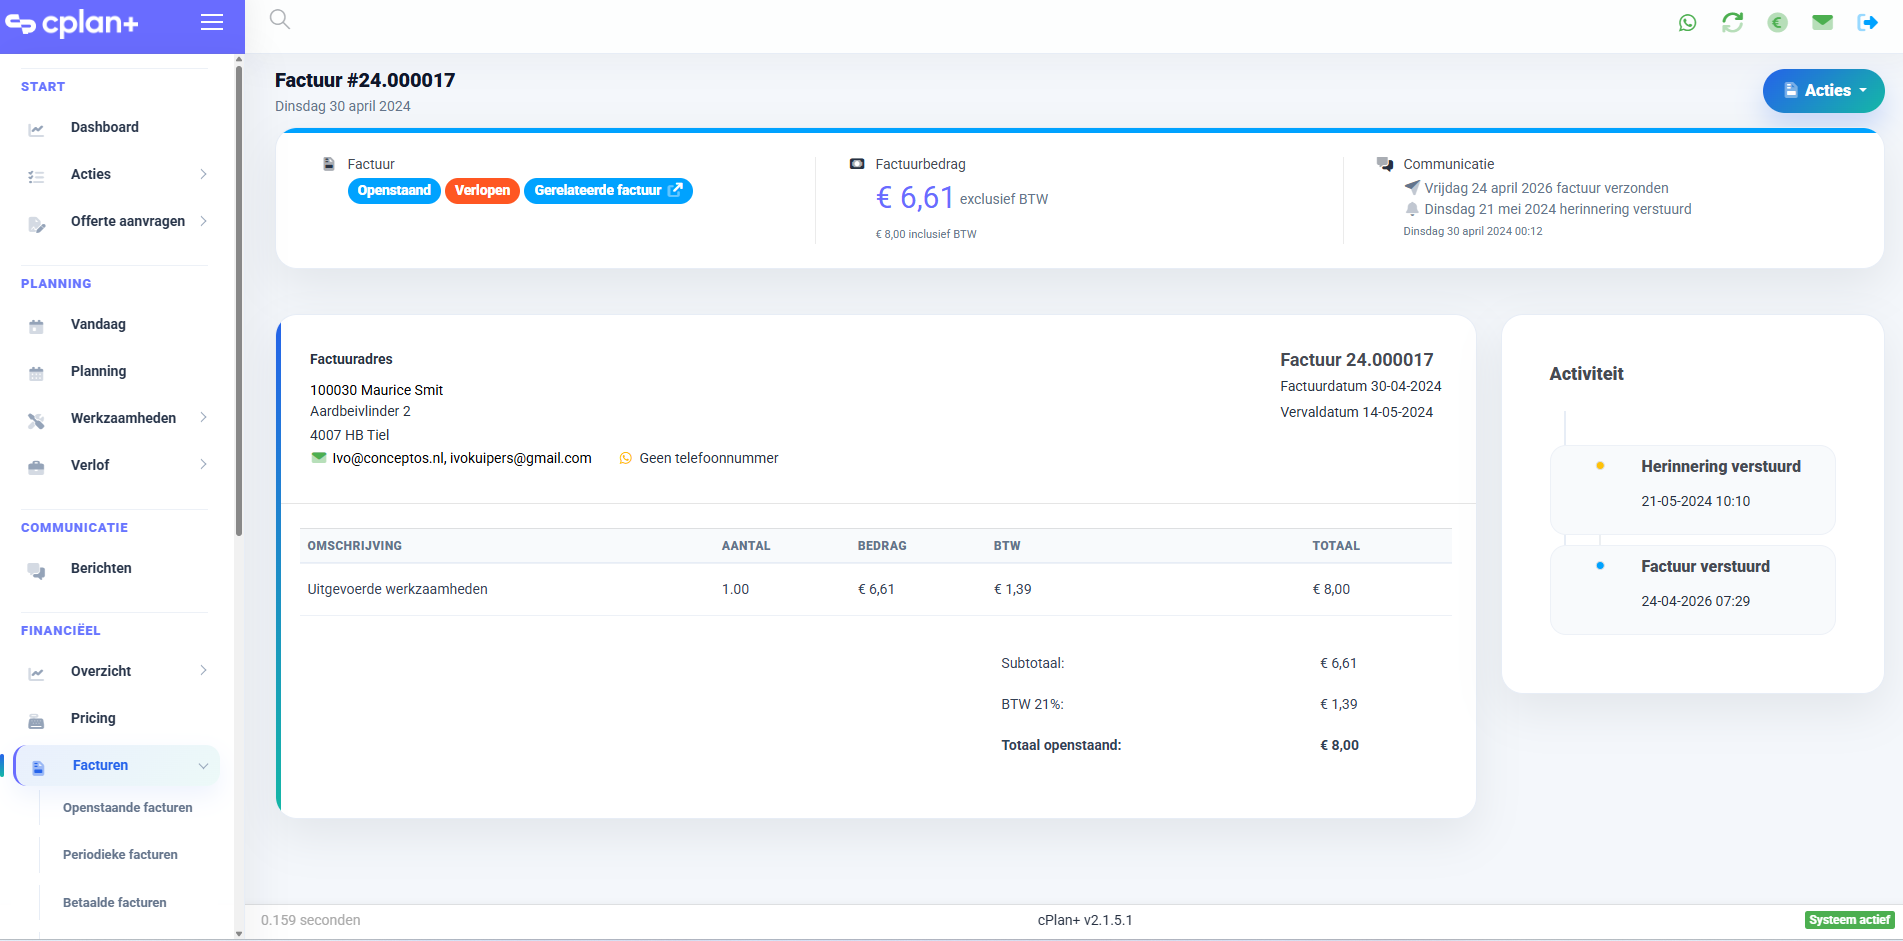The width and height of the screenshot is (1903, 941).
Task: Open Vandaag in the sidebar
Action: point(98,324)
